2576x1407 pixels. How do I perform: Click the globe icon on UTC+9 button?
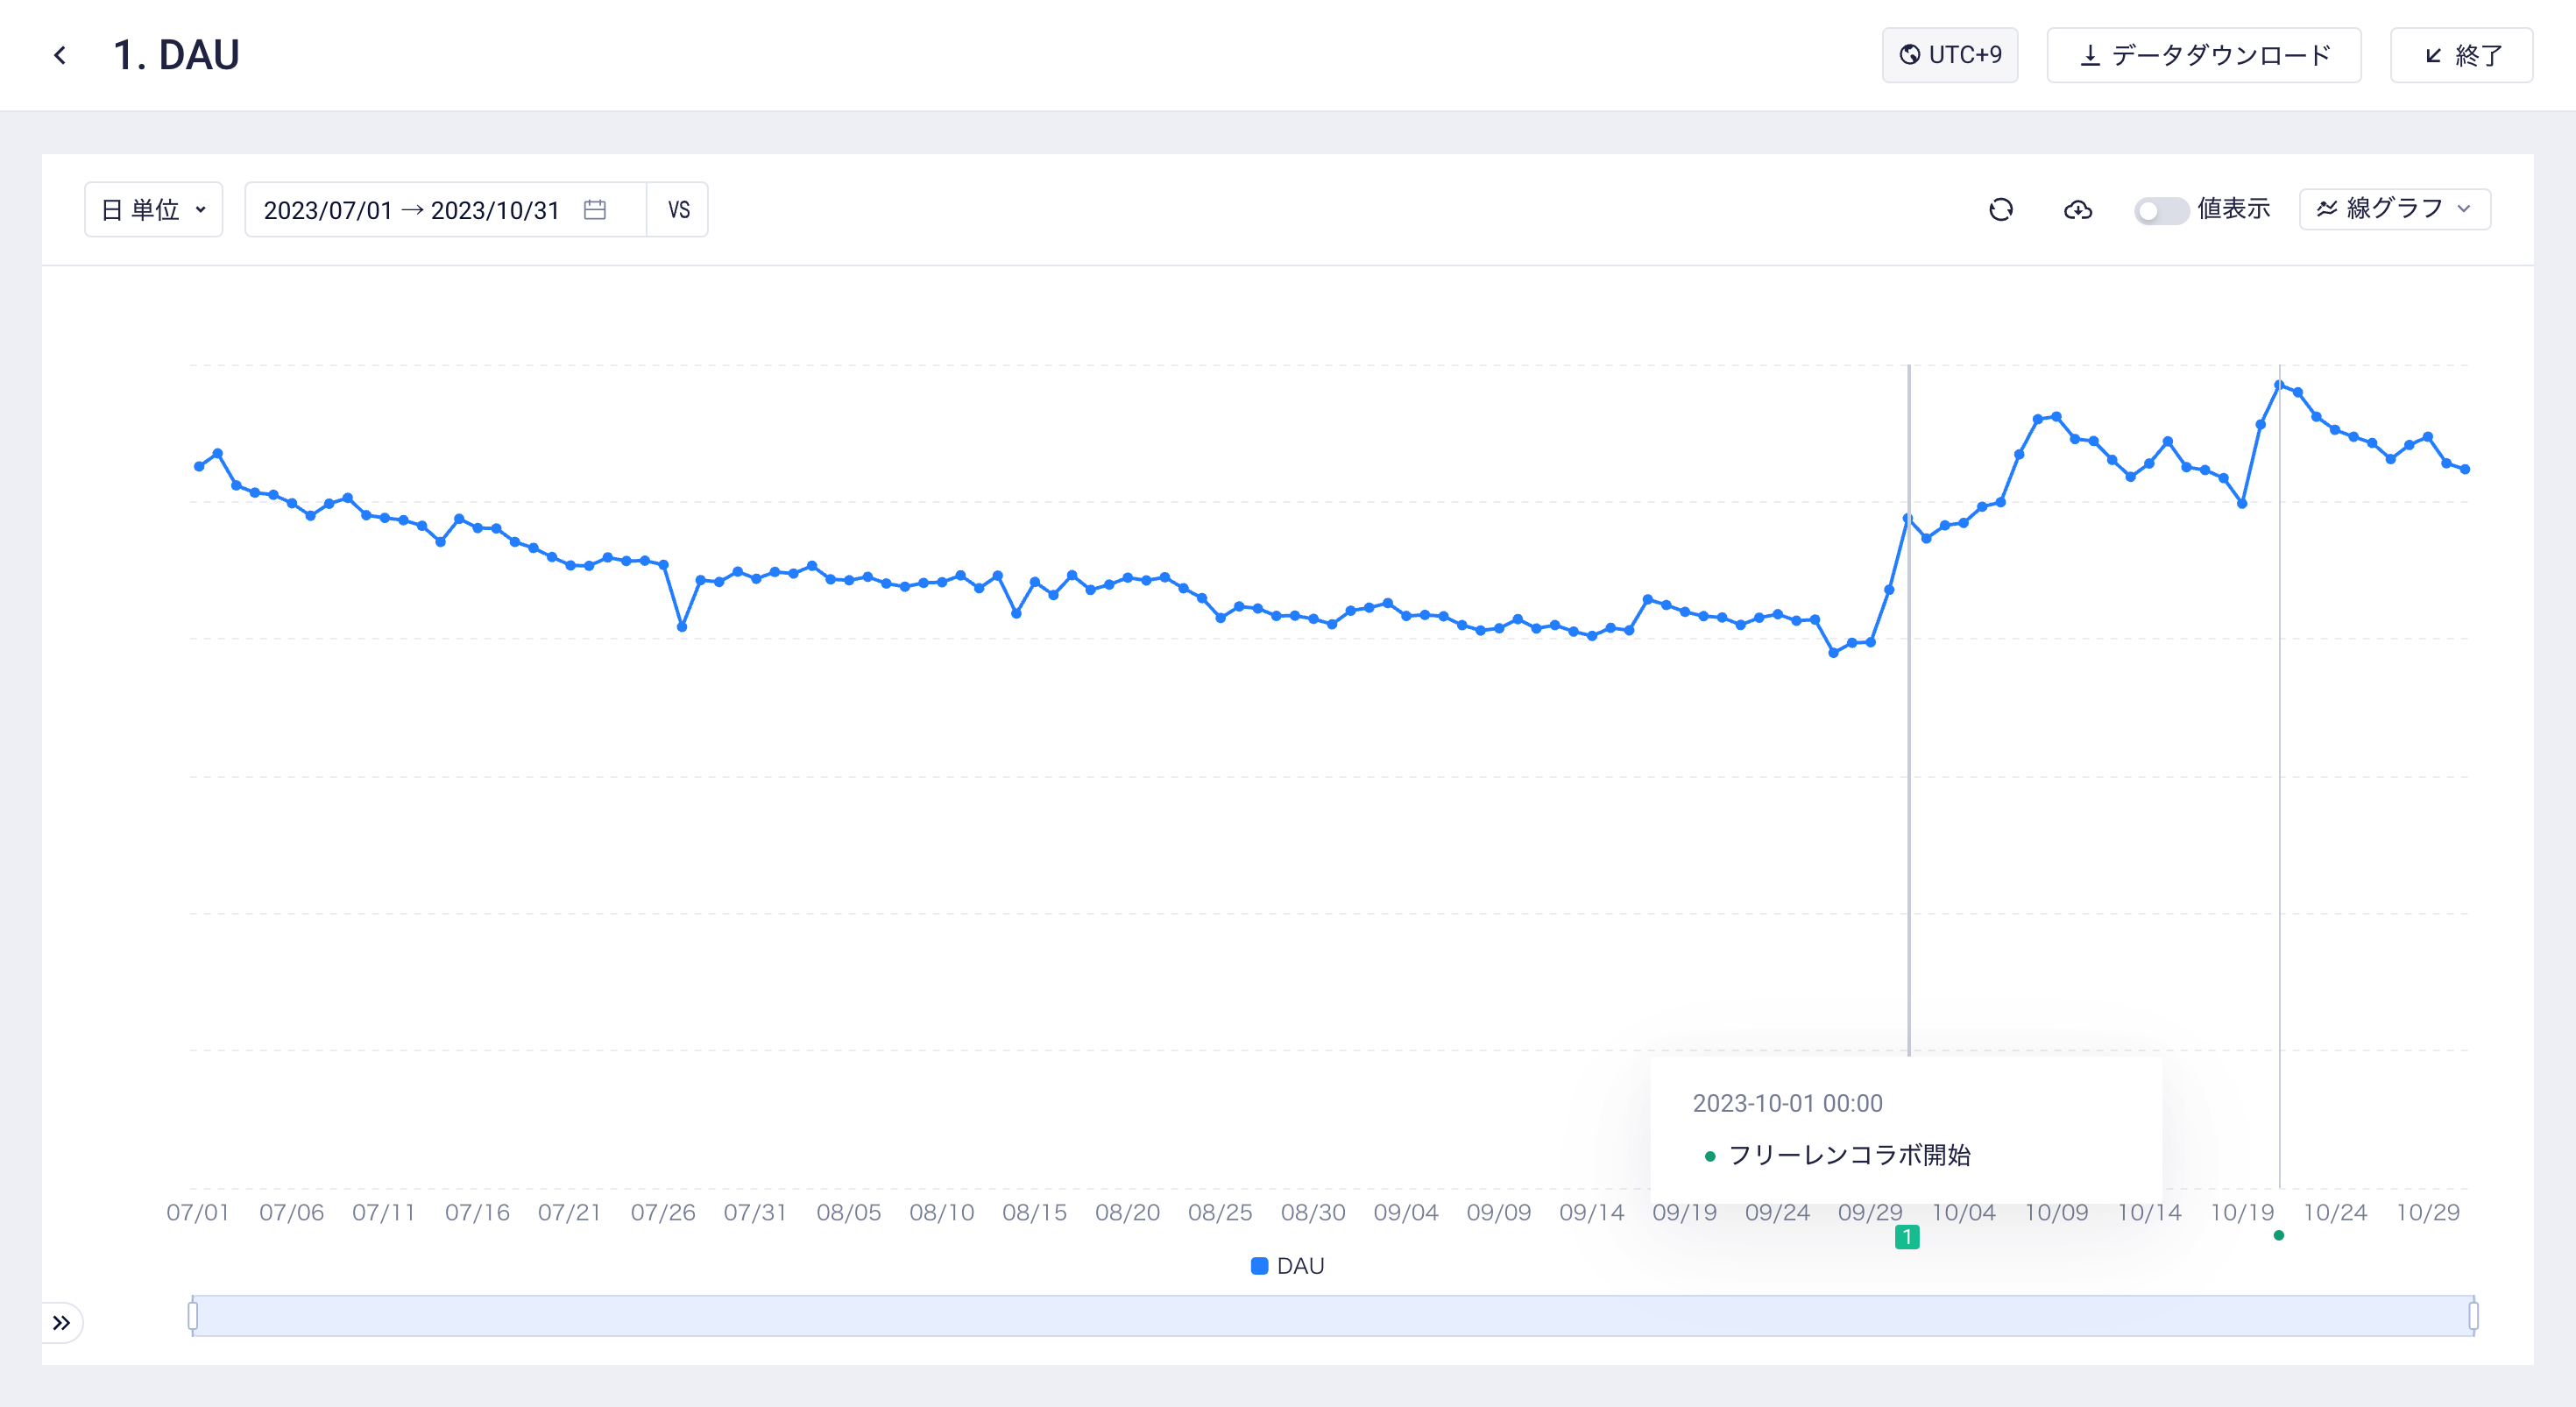tap(1909, 55)
